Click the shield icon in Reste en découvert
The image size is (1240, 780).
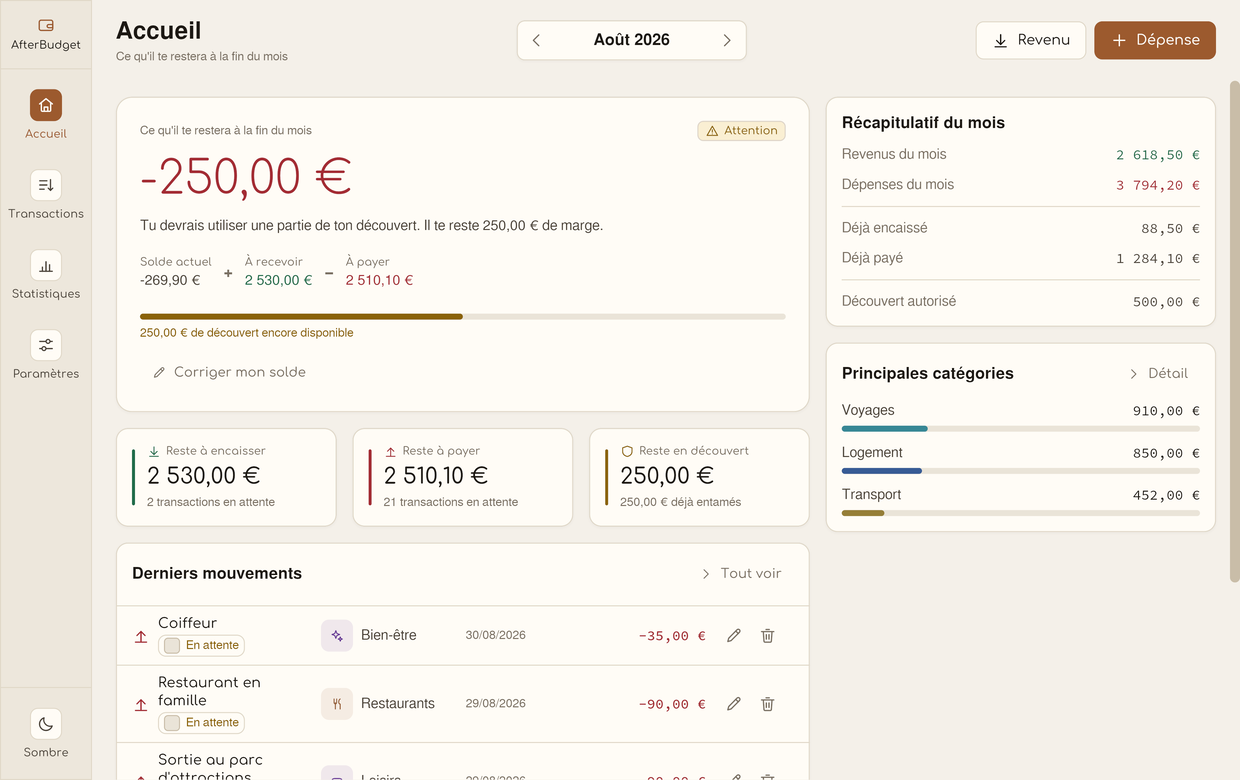(627, 451)
